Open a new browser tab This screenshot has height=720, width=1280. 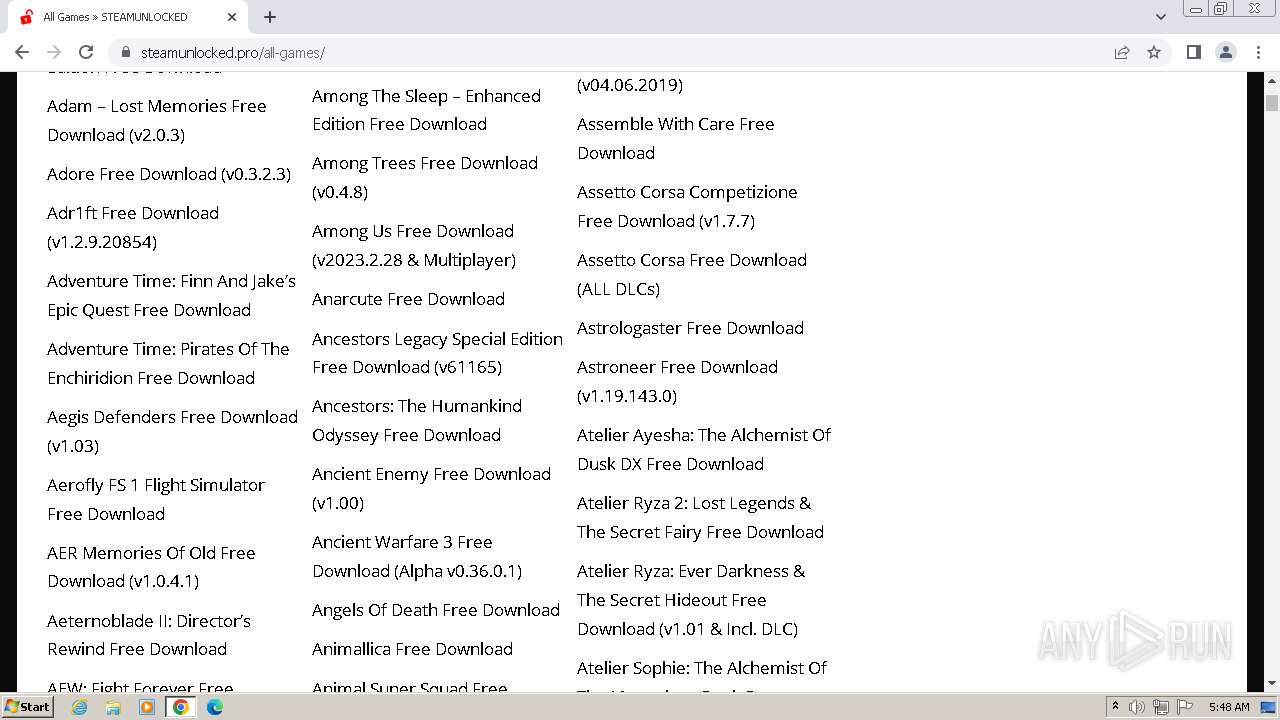click(270, 17)
